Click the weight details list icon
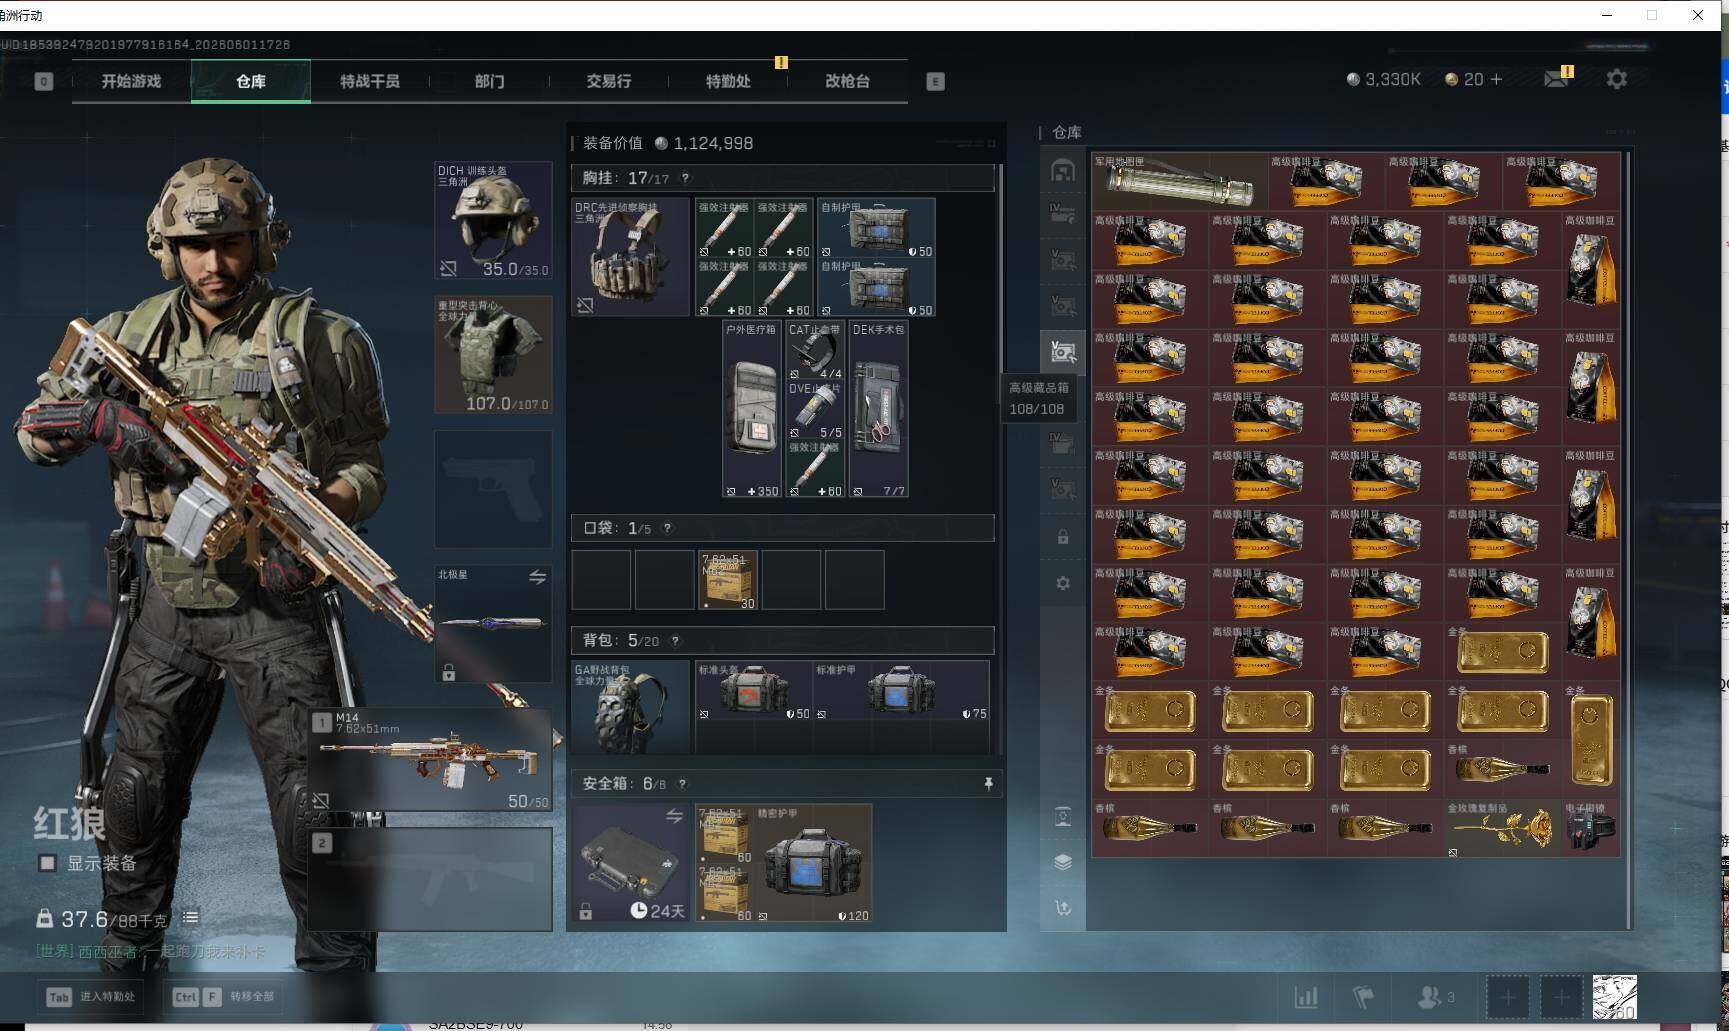Screen dimensions: 1729x1031 pyautogui.click(x=190, y=918)
